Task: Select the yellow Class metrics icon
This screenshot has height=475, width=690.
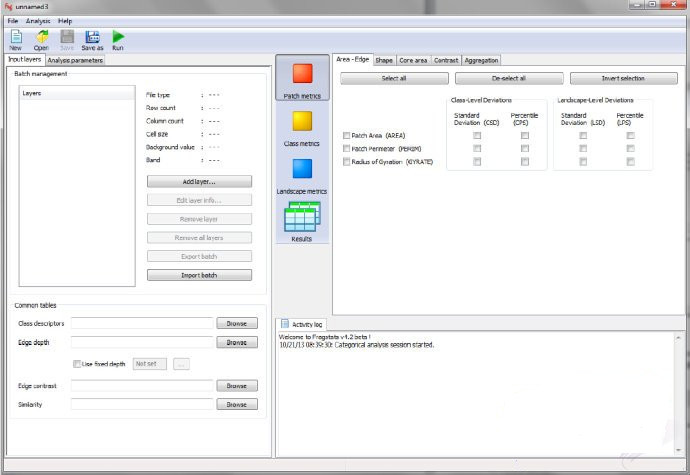Action: click(302, 121)
